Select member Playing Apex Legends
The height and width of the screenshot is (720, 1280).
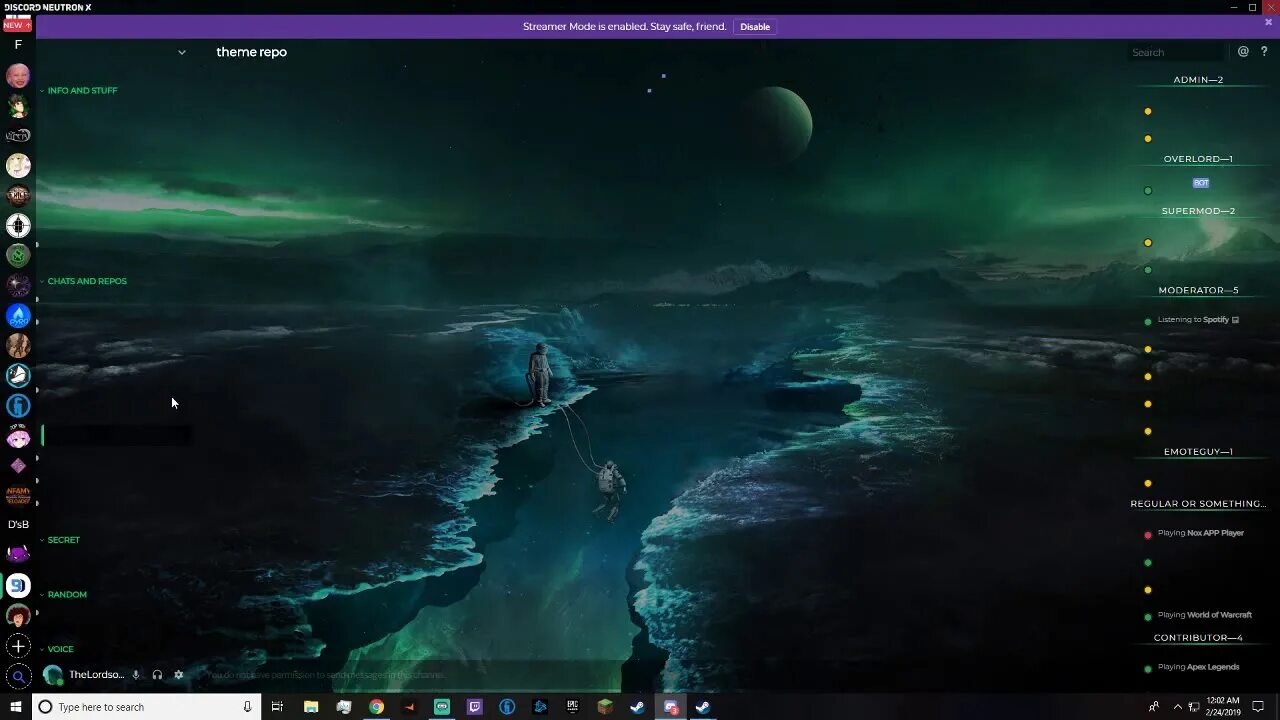click(1198, 668)
